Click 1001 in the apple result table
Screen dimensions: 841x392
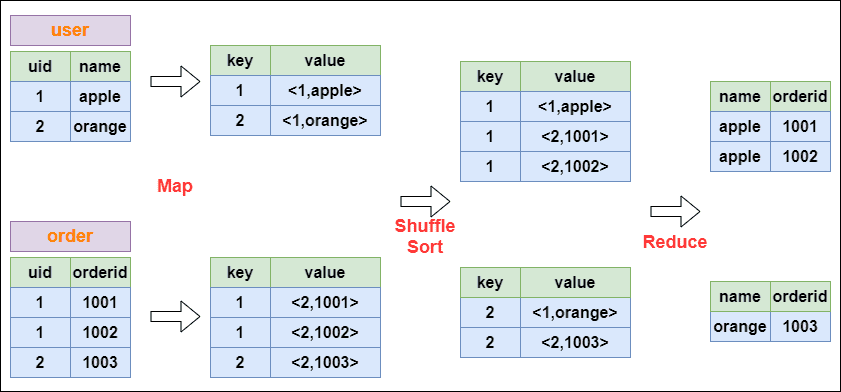click(x=800, y=127)
